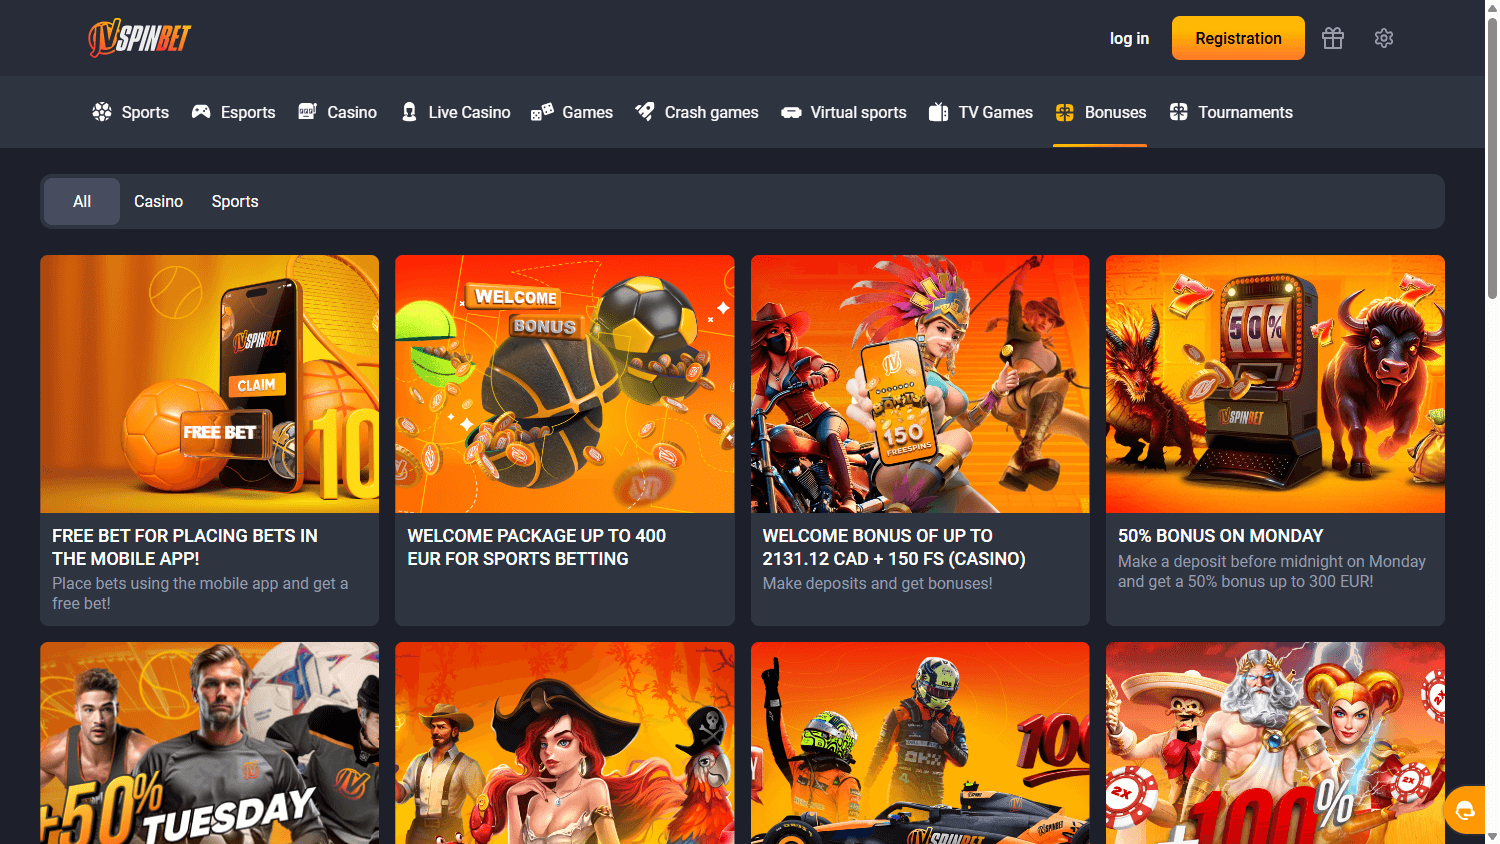
Task: Click the TV Games icon
Action: coord(938,112)
